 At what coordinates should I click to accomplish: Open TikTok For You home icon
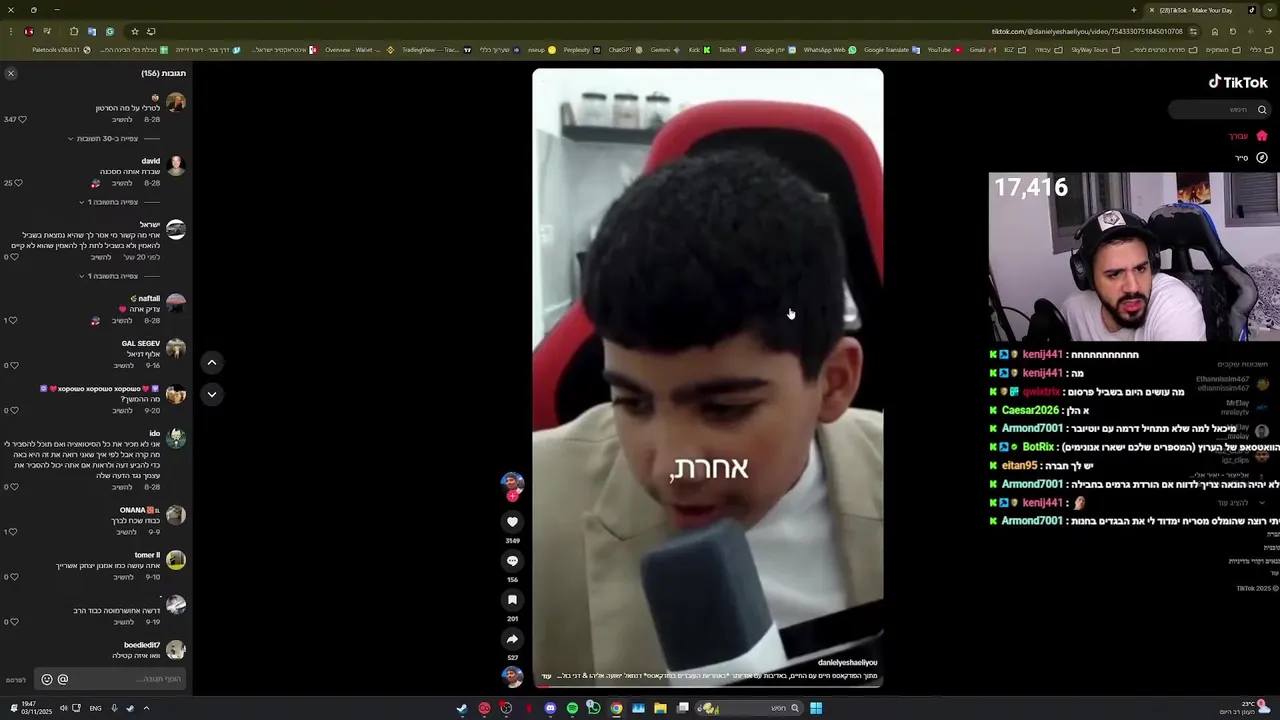(1261, 136)
